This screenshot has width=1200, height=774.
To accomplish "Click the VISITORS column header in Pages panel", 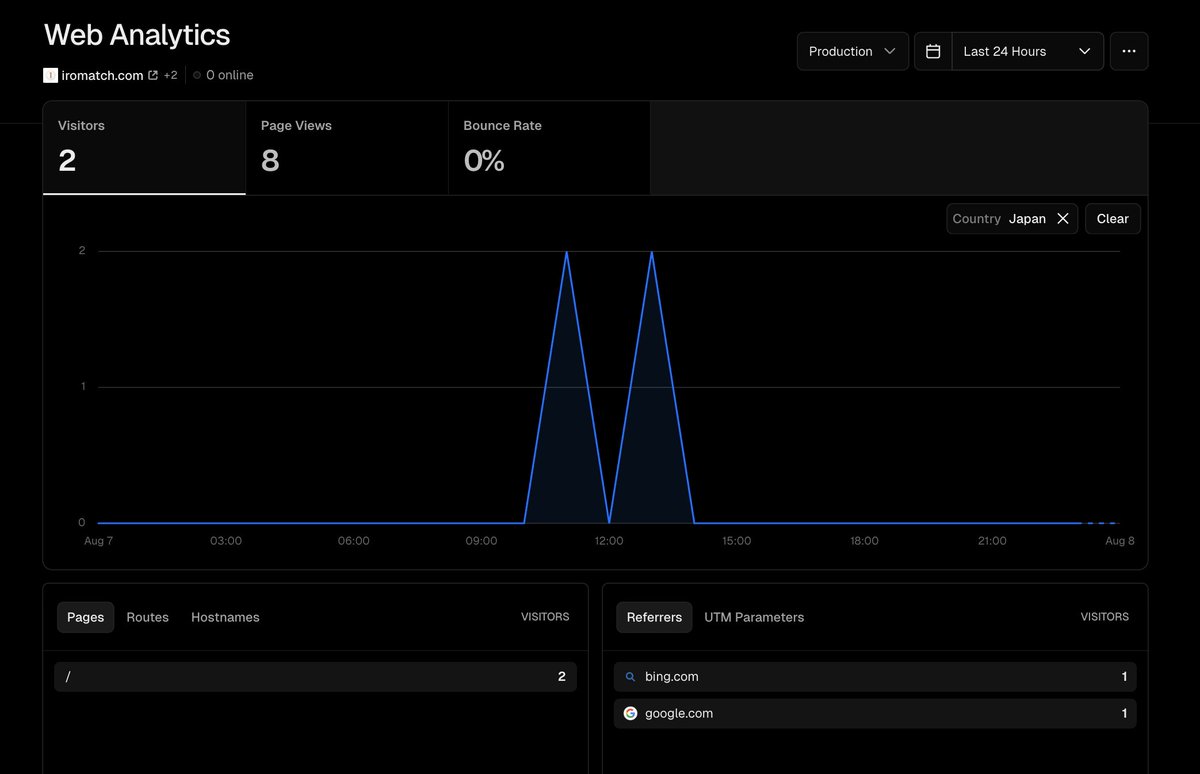I will click(545, 617).
